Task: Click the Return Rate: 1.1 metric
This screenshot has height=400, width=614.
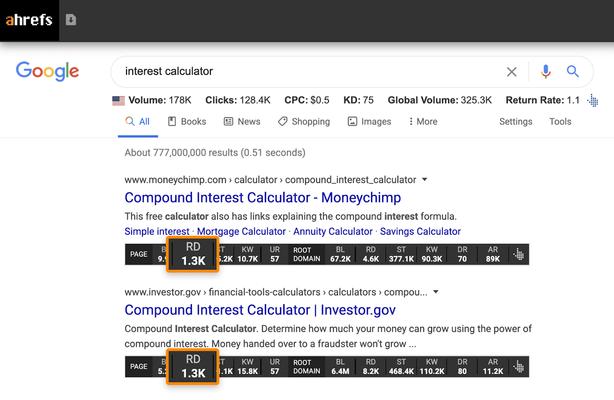Action: pyautogui.click(x=542, y=100)
